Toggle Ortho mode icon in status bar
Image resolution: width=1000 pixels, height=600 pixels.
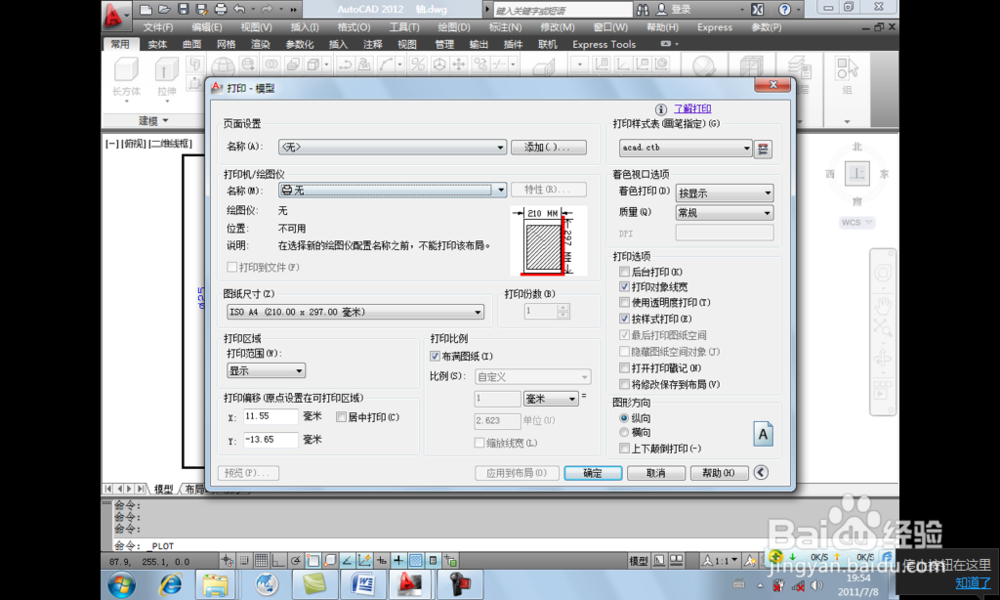tap(278, 560)
